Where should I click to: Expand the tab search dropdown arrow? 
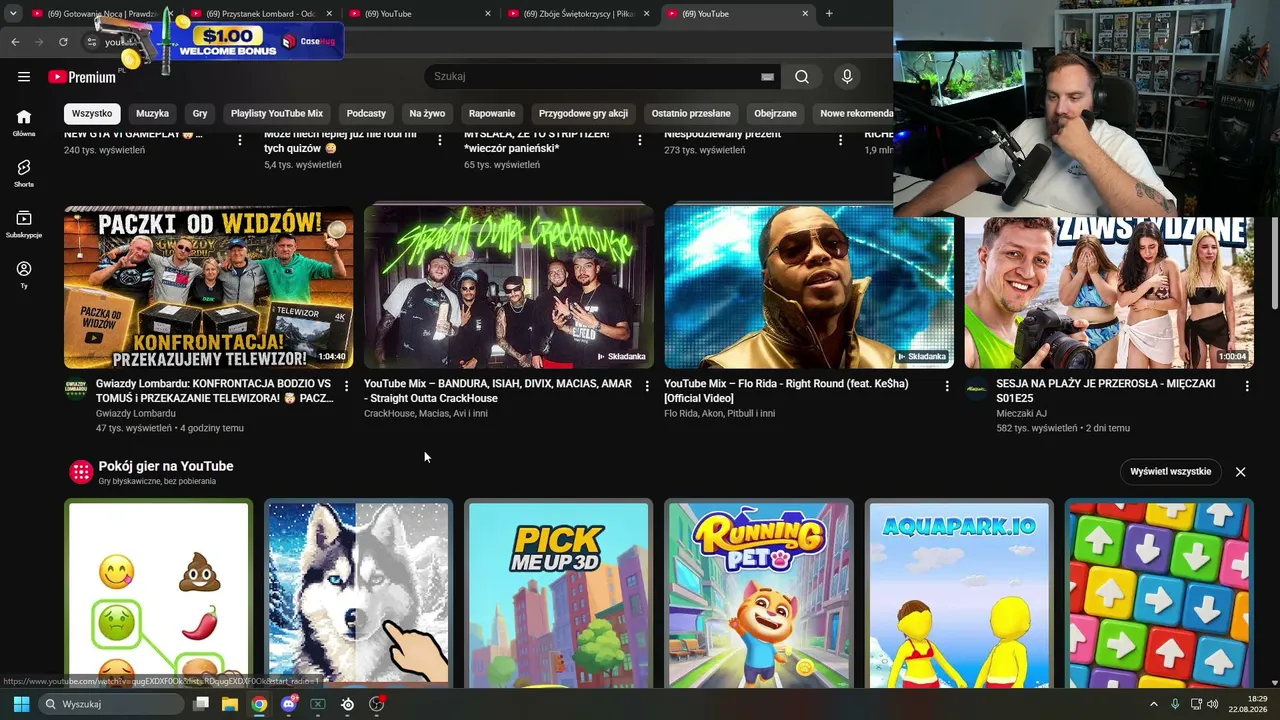(x=13, y=14)
